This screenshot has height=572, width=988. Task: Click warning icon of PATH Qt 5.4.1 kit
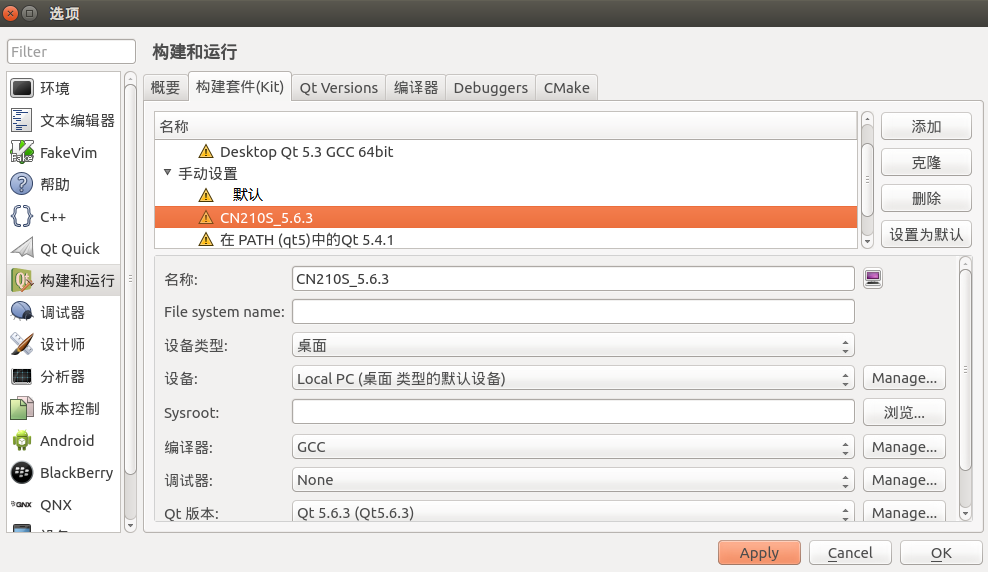point(205,239)
